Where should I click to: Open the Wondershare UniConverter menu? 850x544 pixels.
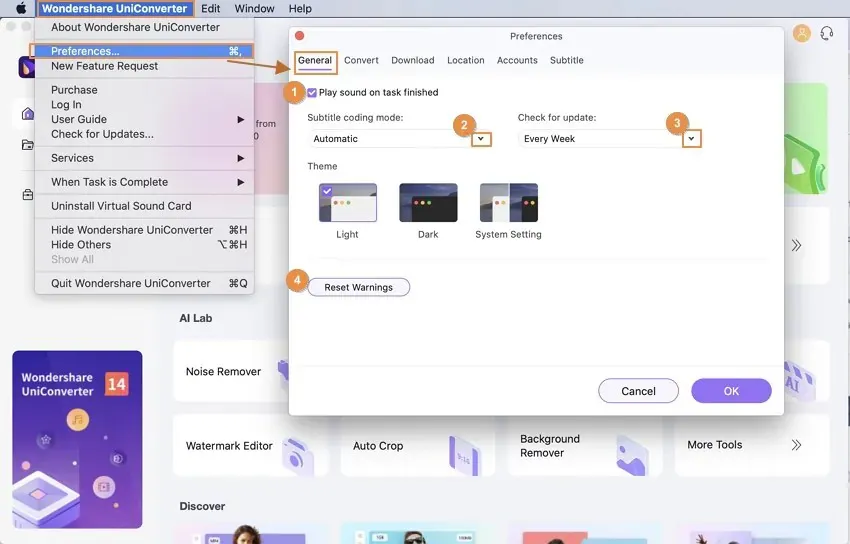pyautogui.click(x=114, y=9)
